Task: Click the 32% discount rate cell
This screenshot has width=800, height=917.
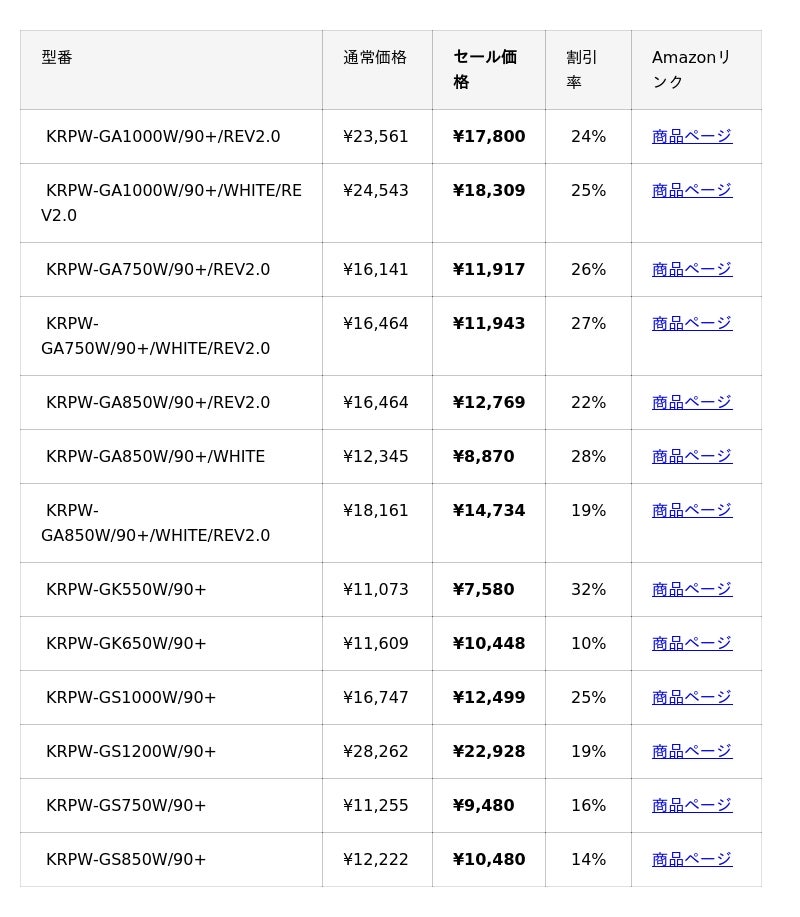Action: click(588, 589)
